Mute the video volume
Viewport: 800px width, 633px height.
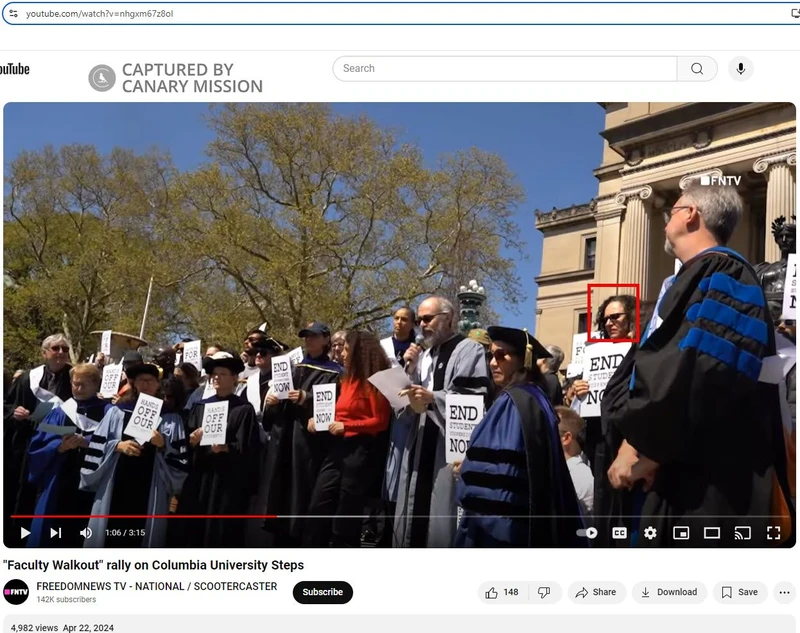click(86, 533)
